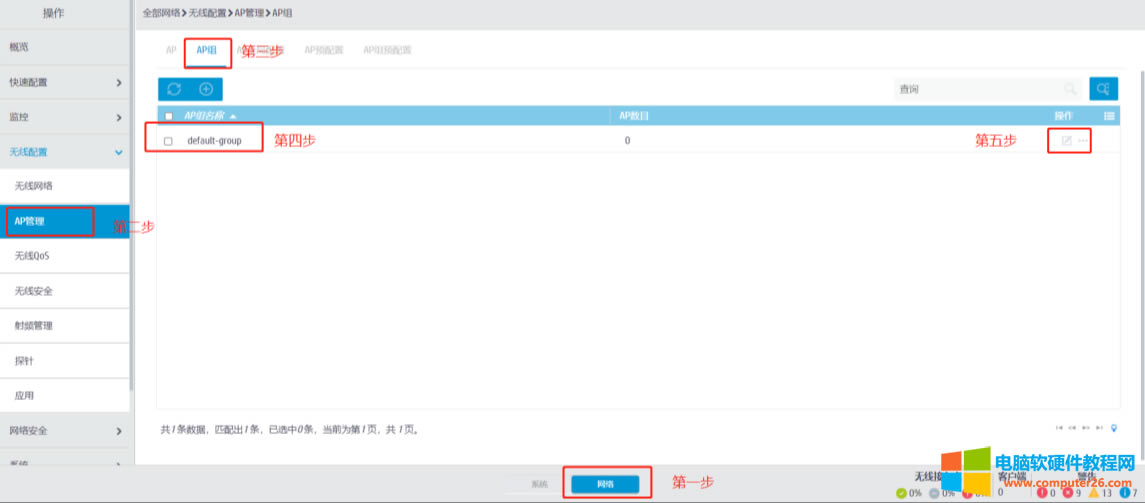Open the column settings icon in header
The width and height of the screenshot is (1145, 503).
(1109, 116)
